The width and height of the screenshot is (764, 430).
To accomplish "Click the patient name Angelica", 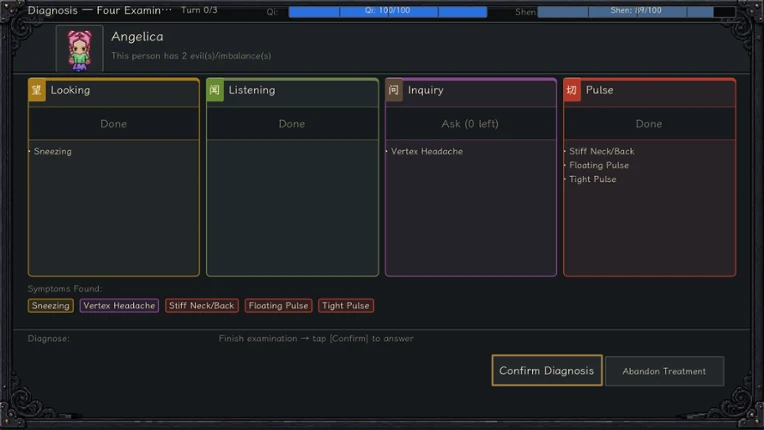I will pos(137,37).
